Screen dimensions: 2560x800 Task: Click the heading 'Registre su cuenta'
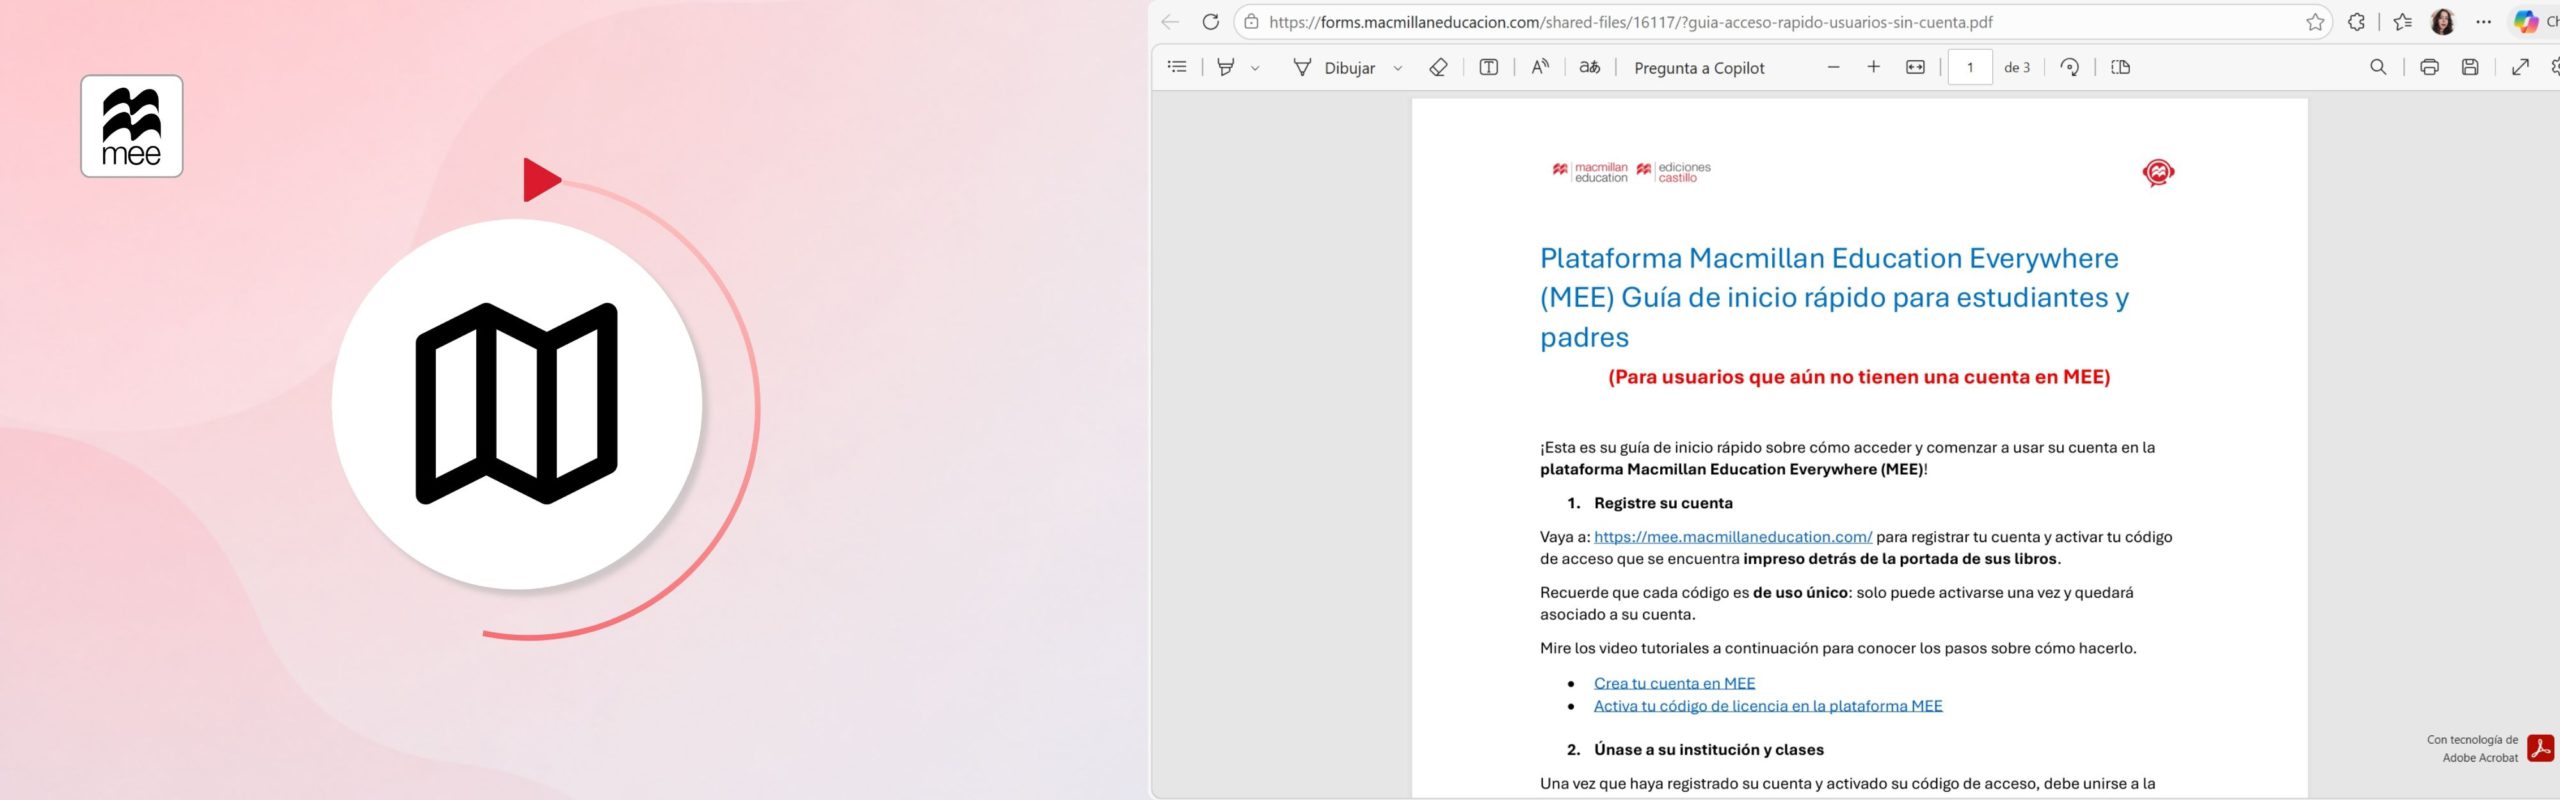[1663, 503]
